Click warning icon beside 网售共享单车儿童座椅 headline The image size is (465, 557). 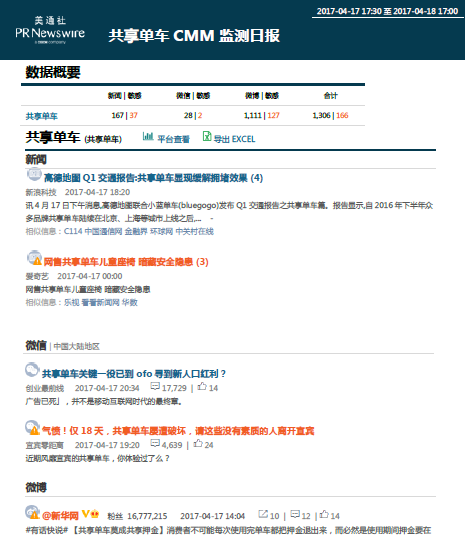[37, 261]
